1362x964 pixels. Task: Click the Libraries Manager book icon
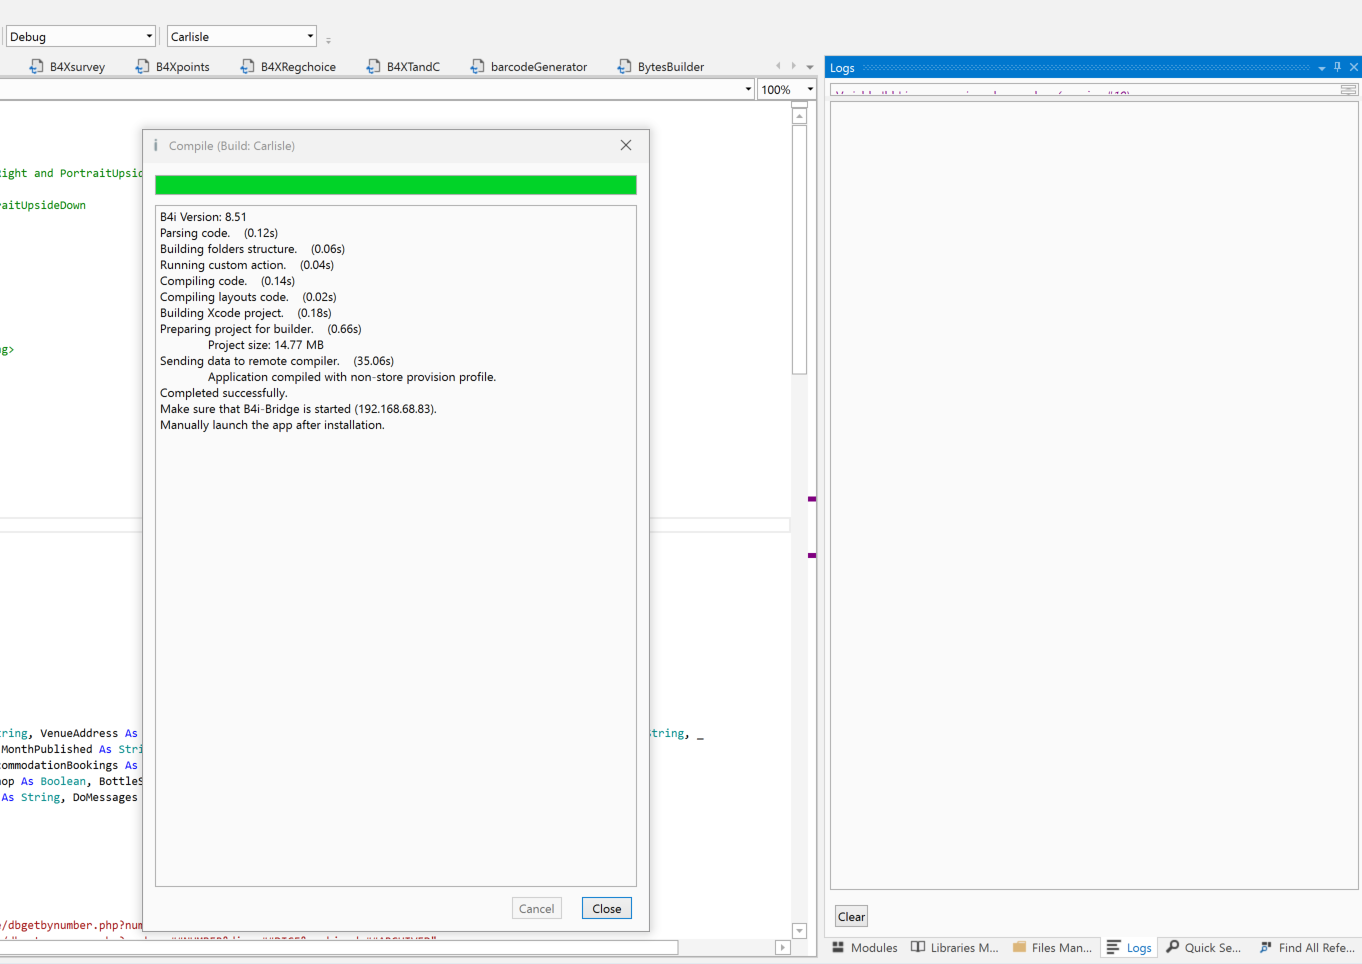918,947
